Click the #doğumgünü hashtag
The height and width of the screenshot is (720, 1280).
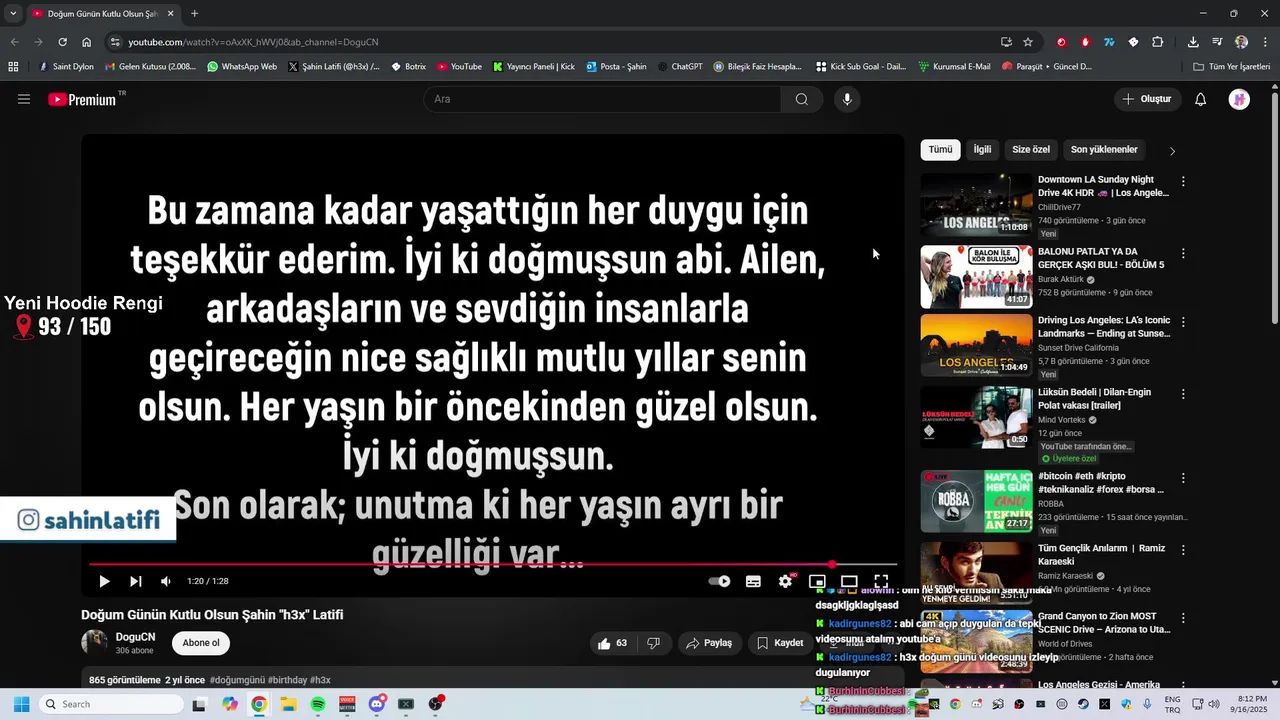237,680
